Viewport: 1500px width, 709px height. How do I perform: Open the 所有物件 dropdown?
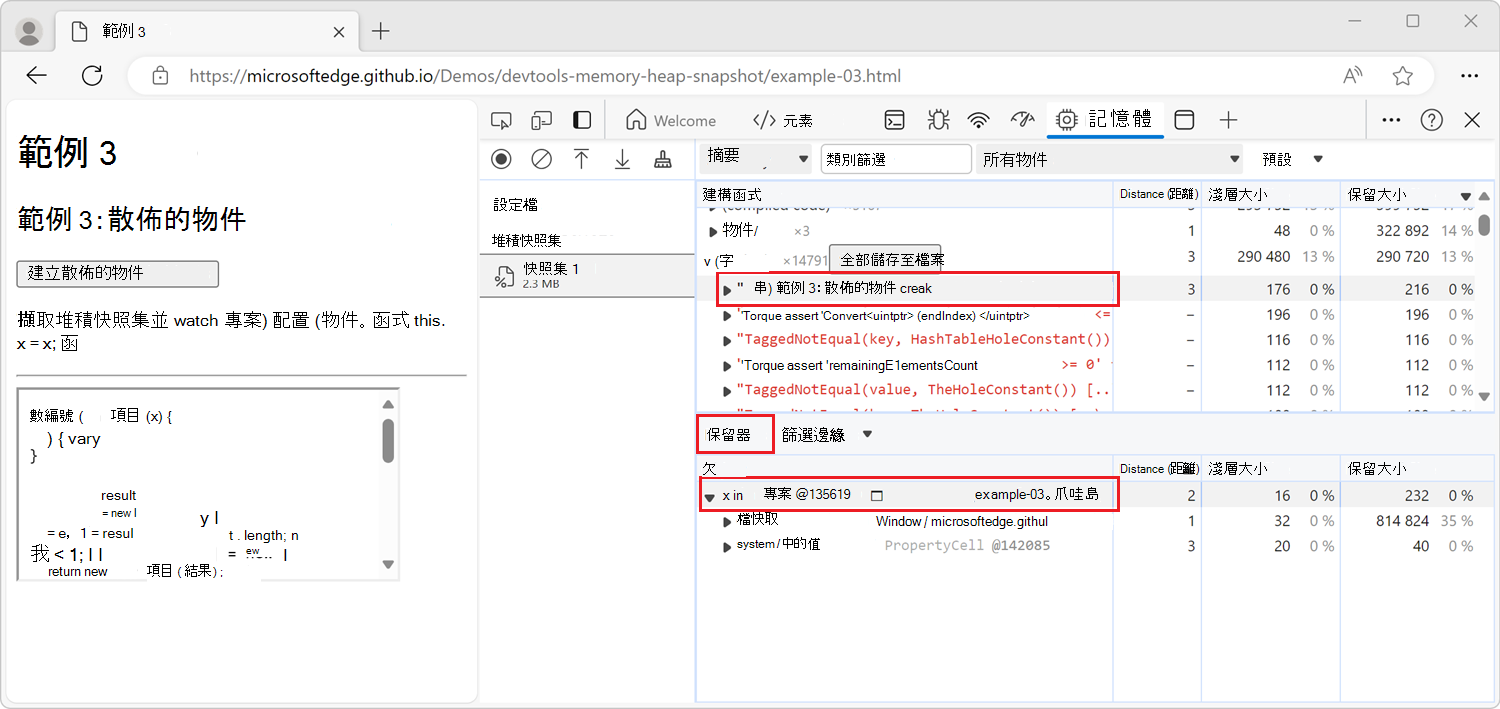tap(1109, 159)
